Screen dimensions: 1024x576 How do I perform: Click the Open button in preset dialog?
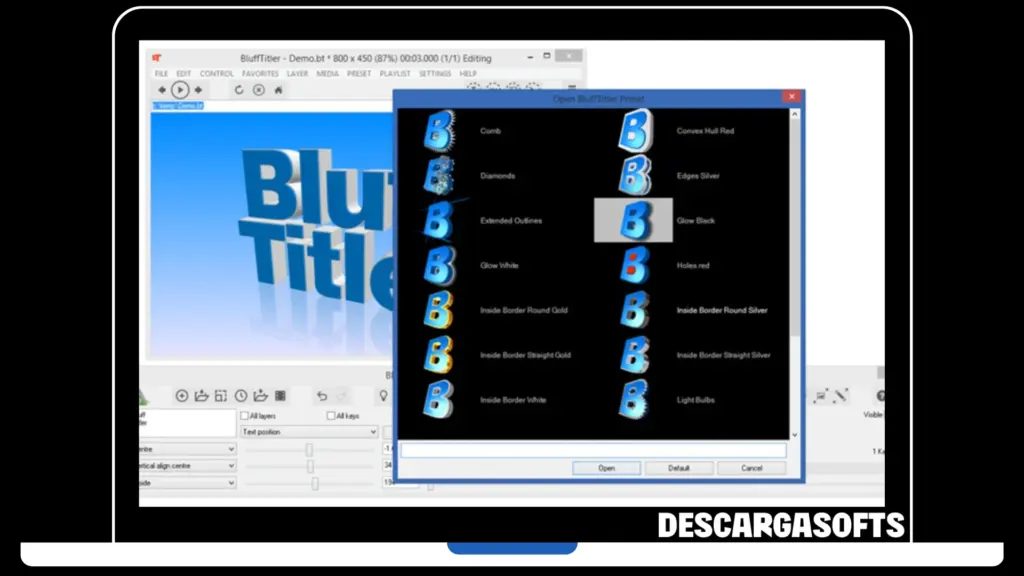tap(607, 468)
